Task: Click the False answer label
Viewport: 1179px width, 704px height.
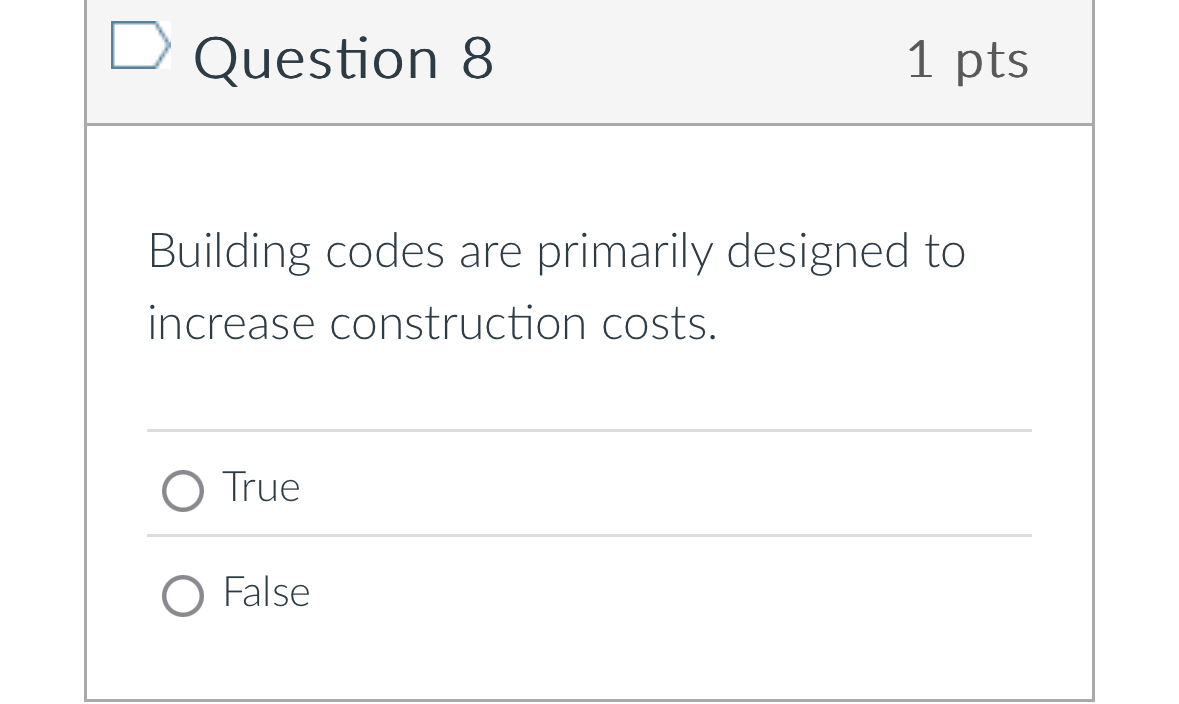Action: coord(266,592)
